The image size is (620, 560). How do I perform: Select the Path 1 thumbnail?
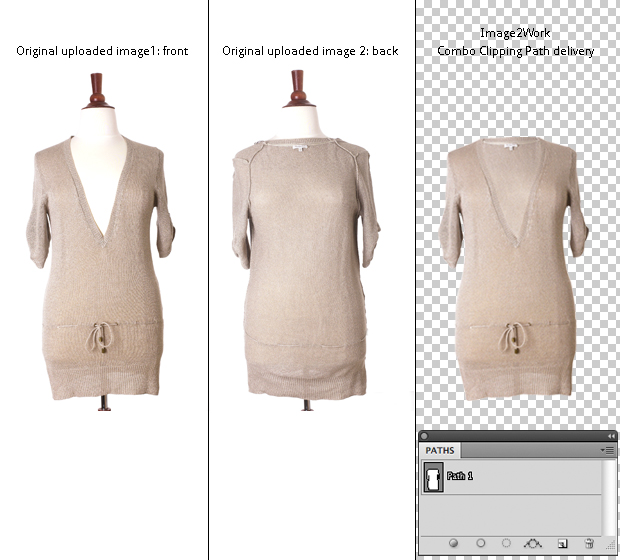point(433,477)
